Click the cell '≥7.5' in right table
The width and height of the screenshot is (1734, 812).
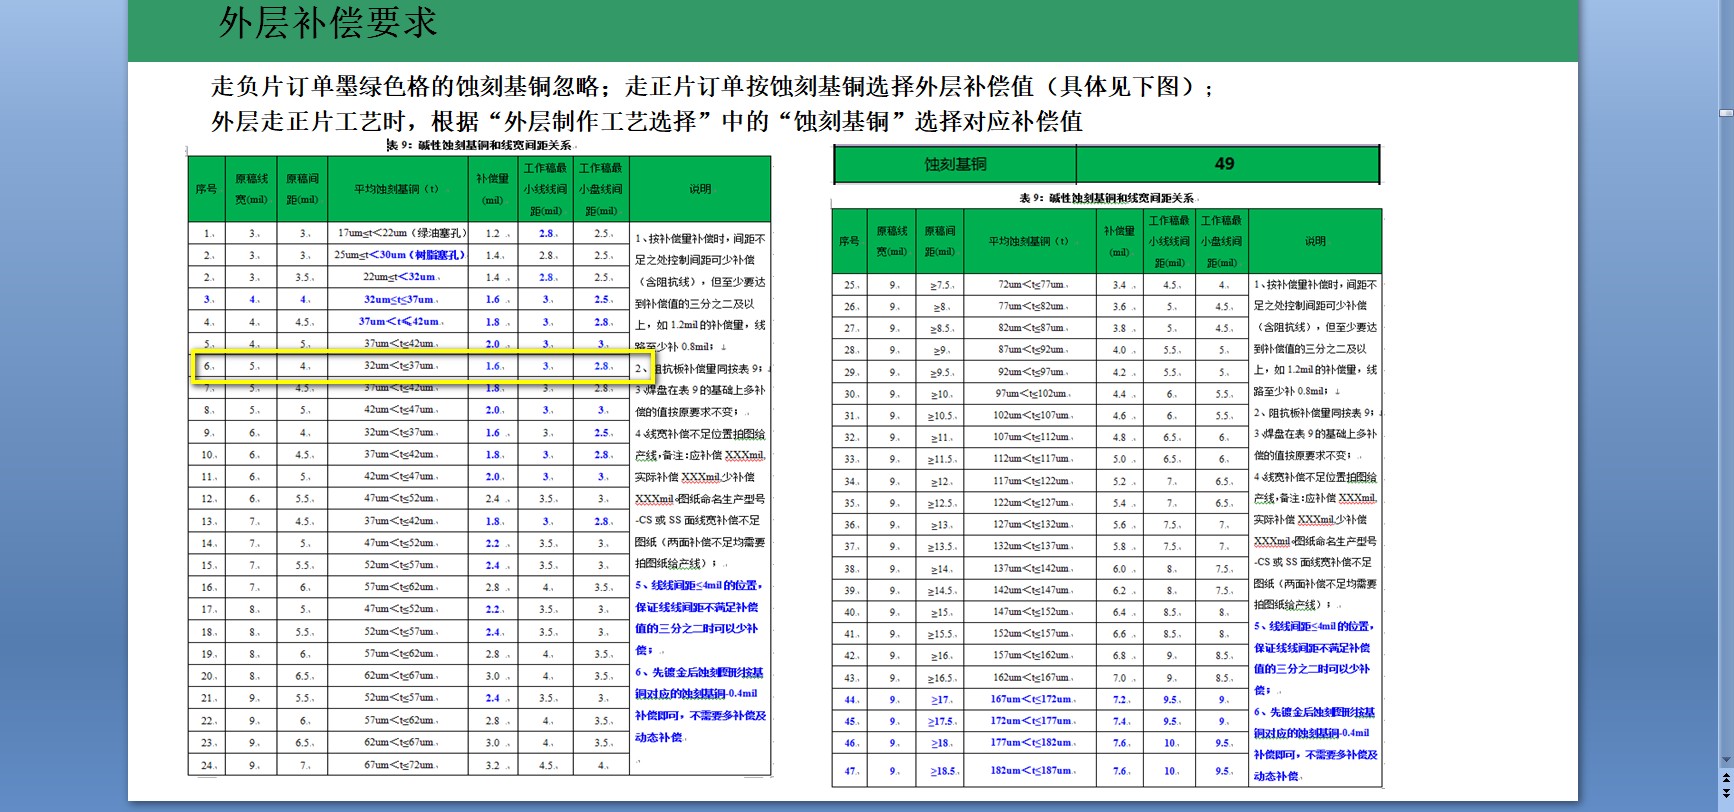[941, 285]
